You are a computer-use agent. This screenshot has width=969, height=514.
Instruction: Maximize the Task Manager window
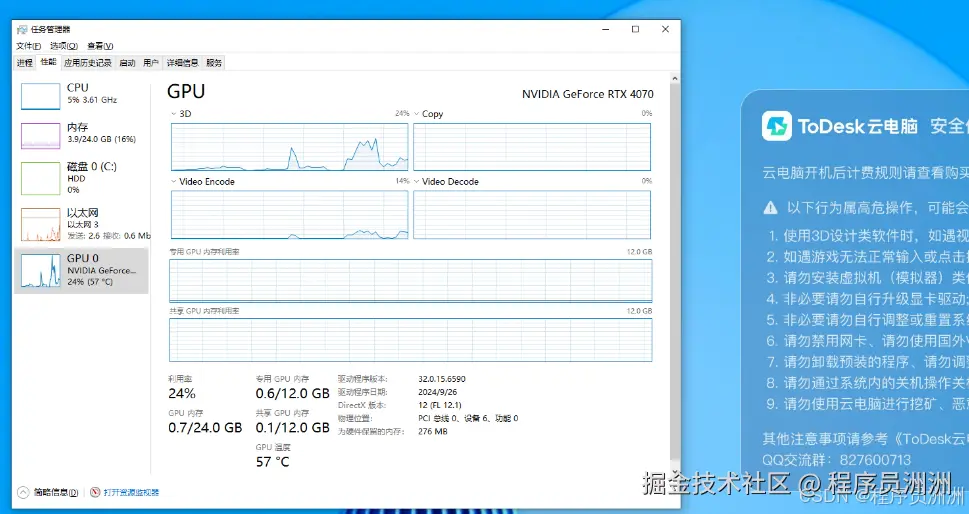coord(635,29)
